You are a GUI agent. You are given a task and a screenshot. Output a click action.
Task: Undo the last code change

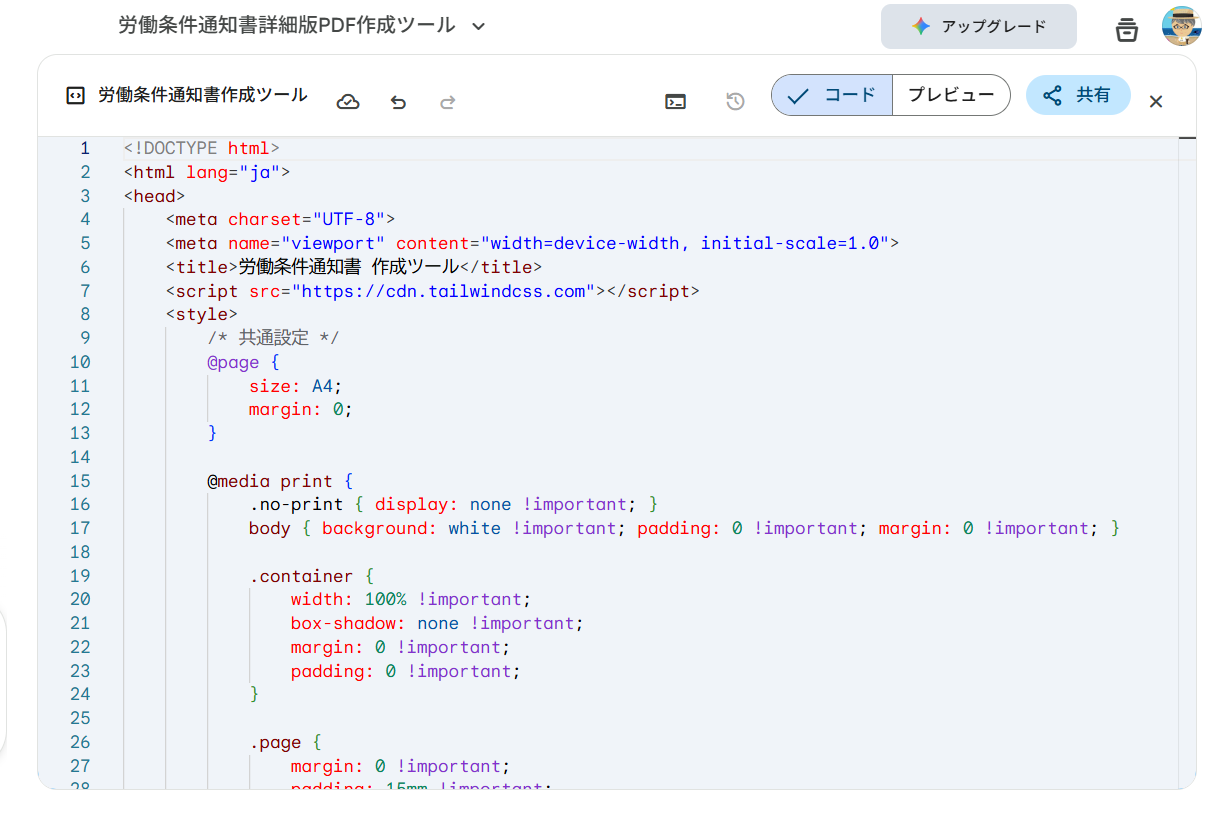tap(398, 101)
